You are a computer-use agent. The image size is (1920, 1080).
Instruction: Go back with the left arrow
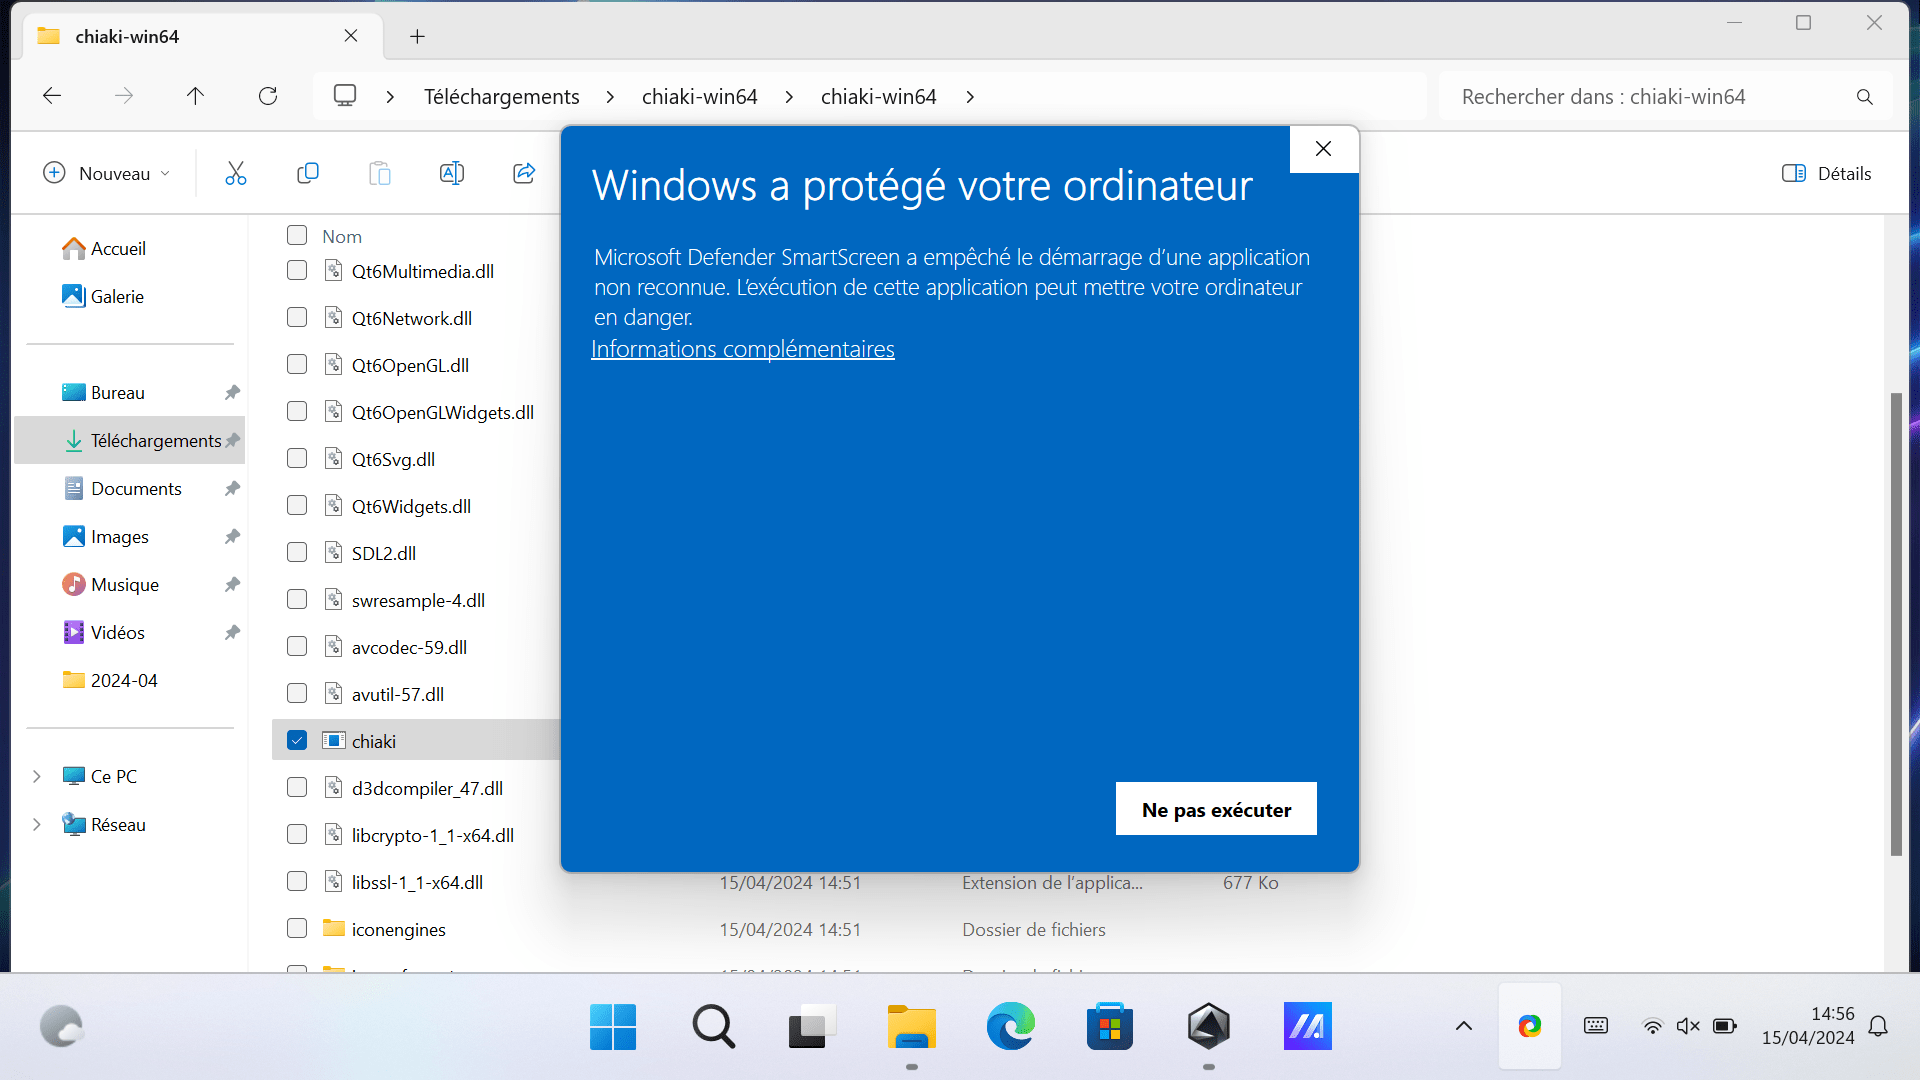(x=52, y=96)
